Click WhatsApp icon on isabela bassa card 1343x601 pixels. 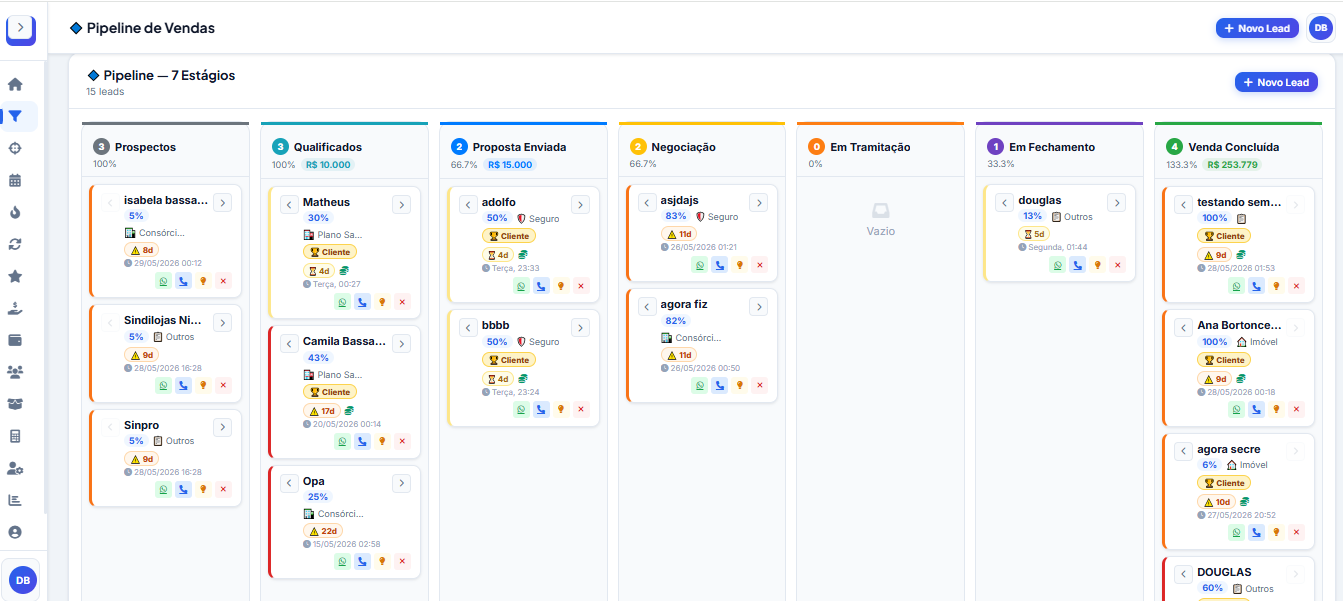[163, 282]
